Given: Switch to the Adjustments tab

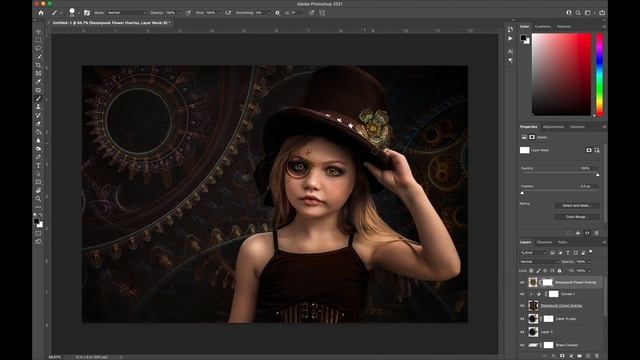Looking at the screenshot, I should 553,127.
